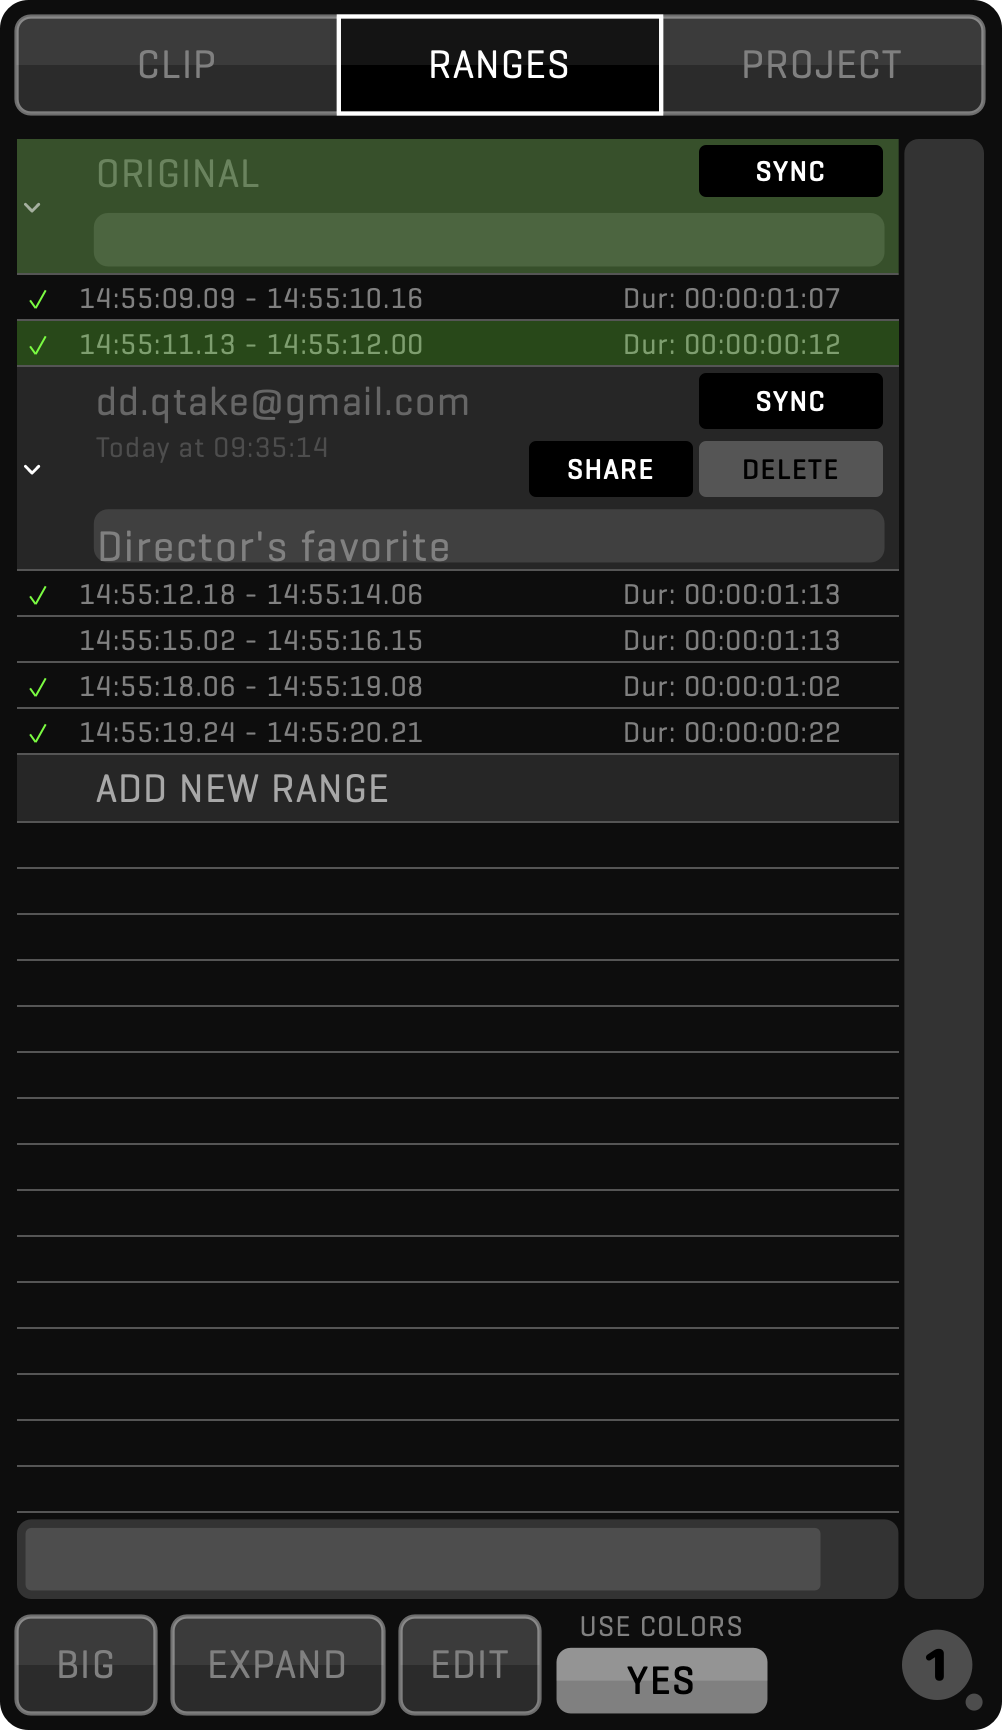Share the Director's favorite range set

[x=610, y=469]
